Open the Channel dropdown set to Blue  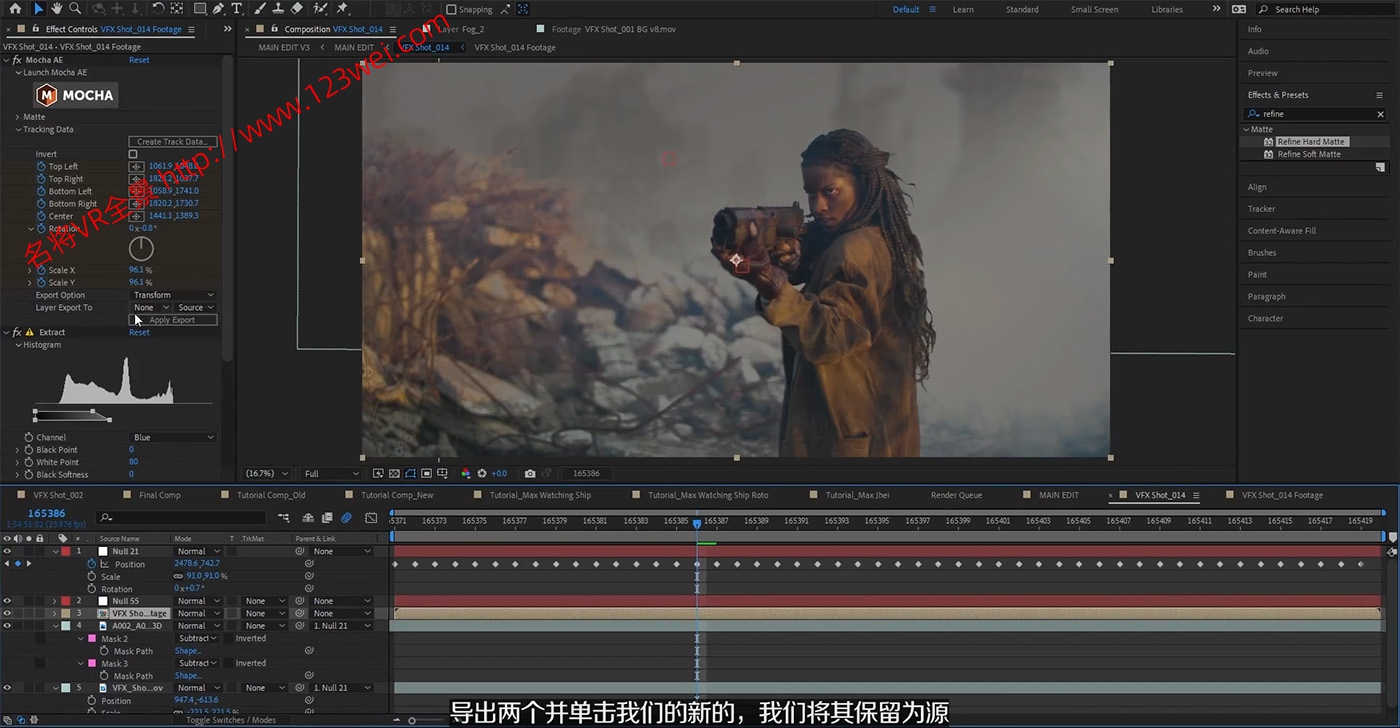[172, 437]
